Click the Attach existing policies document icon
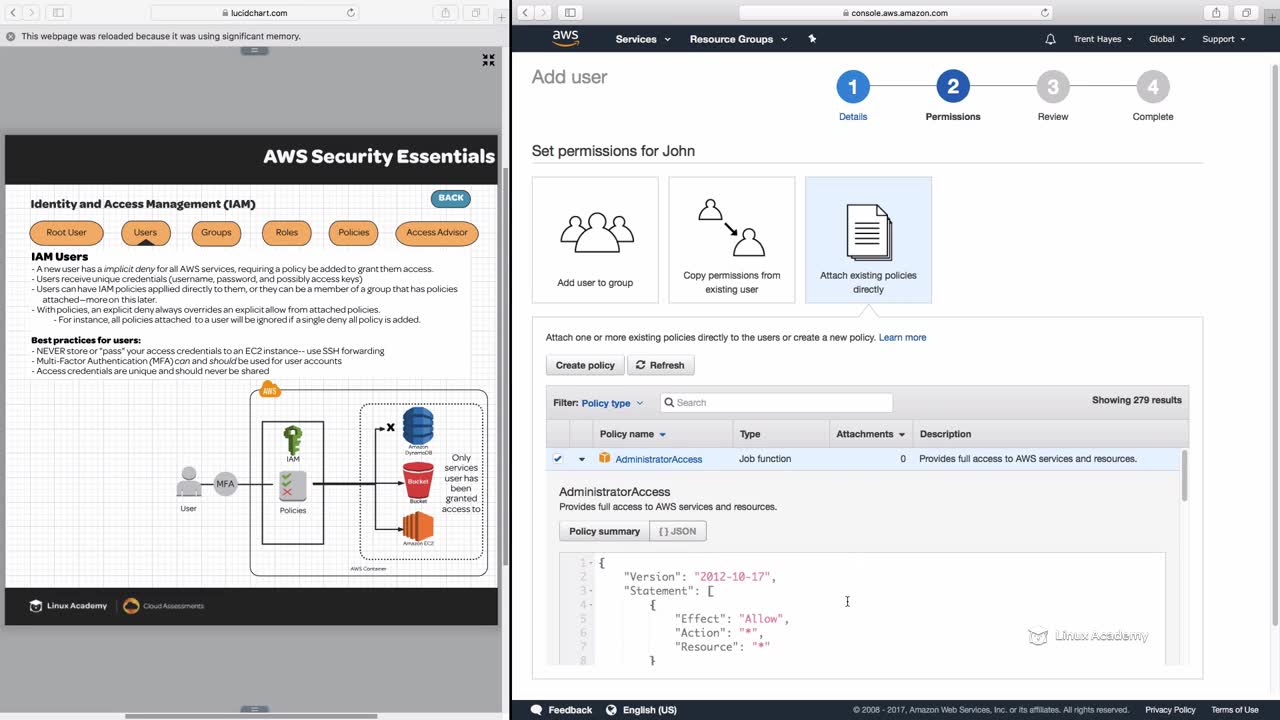Viewport: 1280px width, 720px height. click(868, 231)
